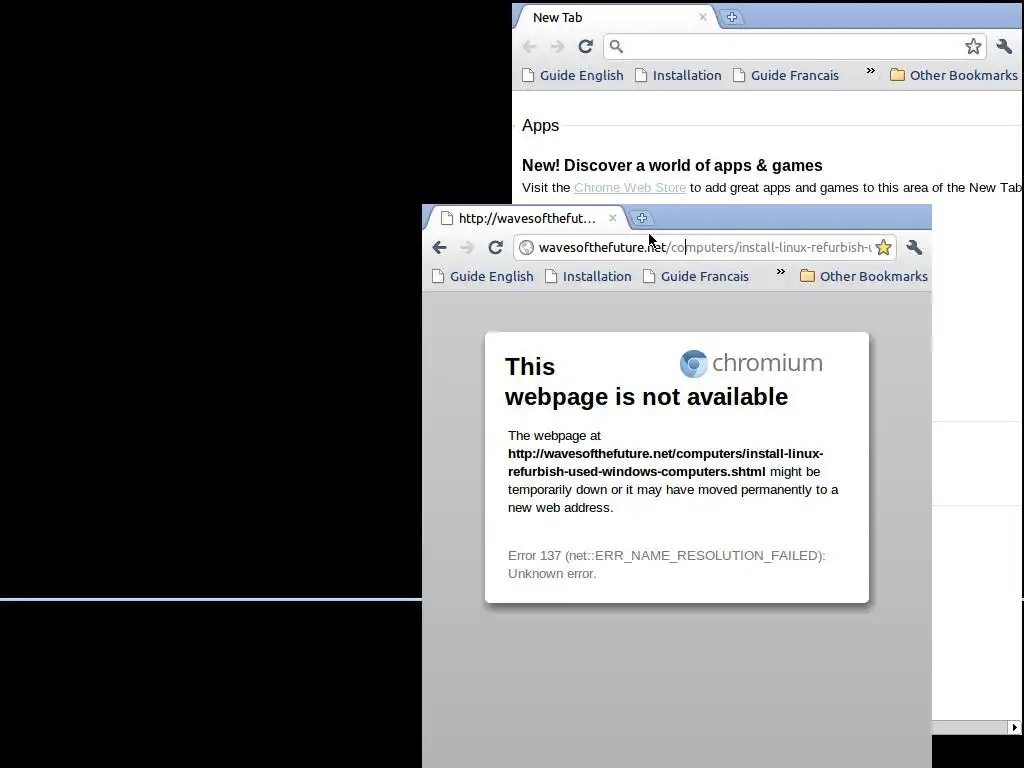Image resolution: width=1024 pixels, height=768 pixels.
Task: Click the wavesofthefuture.net address bar
Action: (x=704, y=248)
